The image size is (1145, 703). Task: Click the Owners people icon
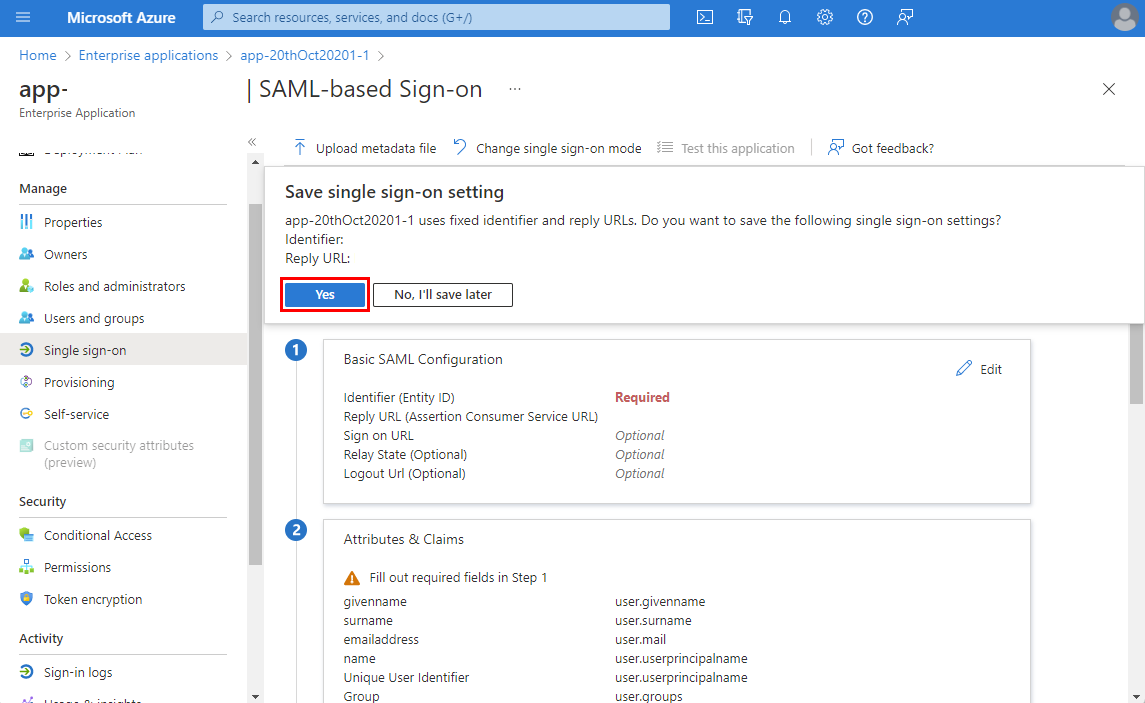pos(26,254)
